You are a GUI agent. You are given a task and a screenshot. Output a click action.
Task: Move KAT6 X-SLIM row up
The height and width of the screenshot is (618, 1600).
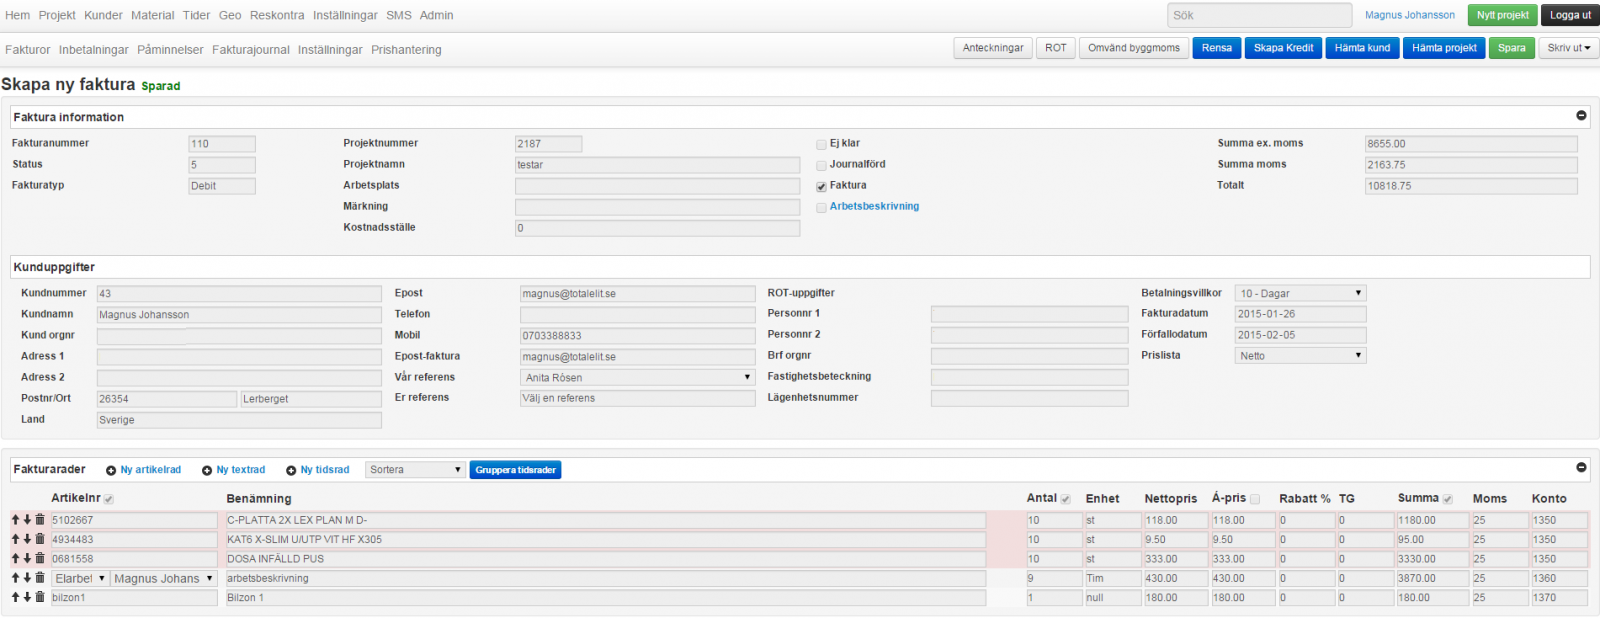coord(16,539)
